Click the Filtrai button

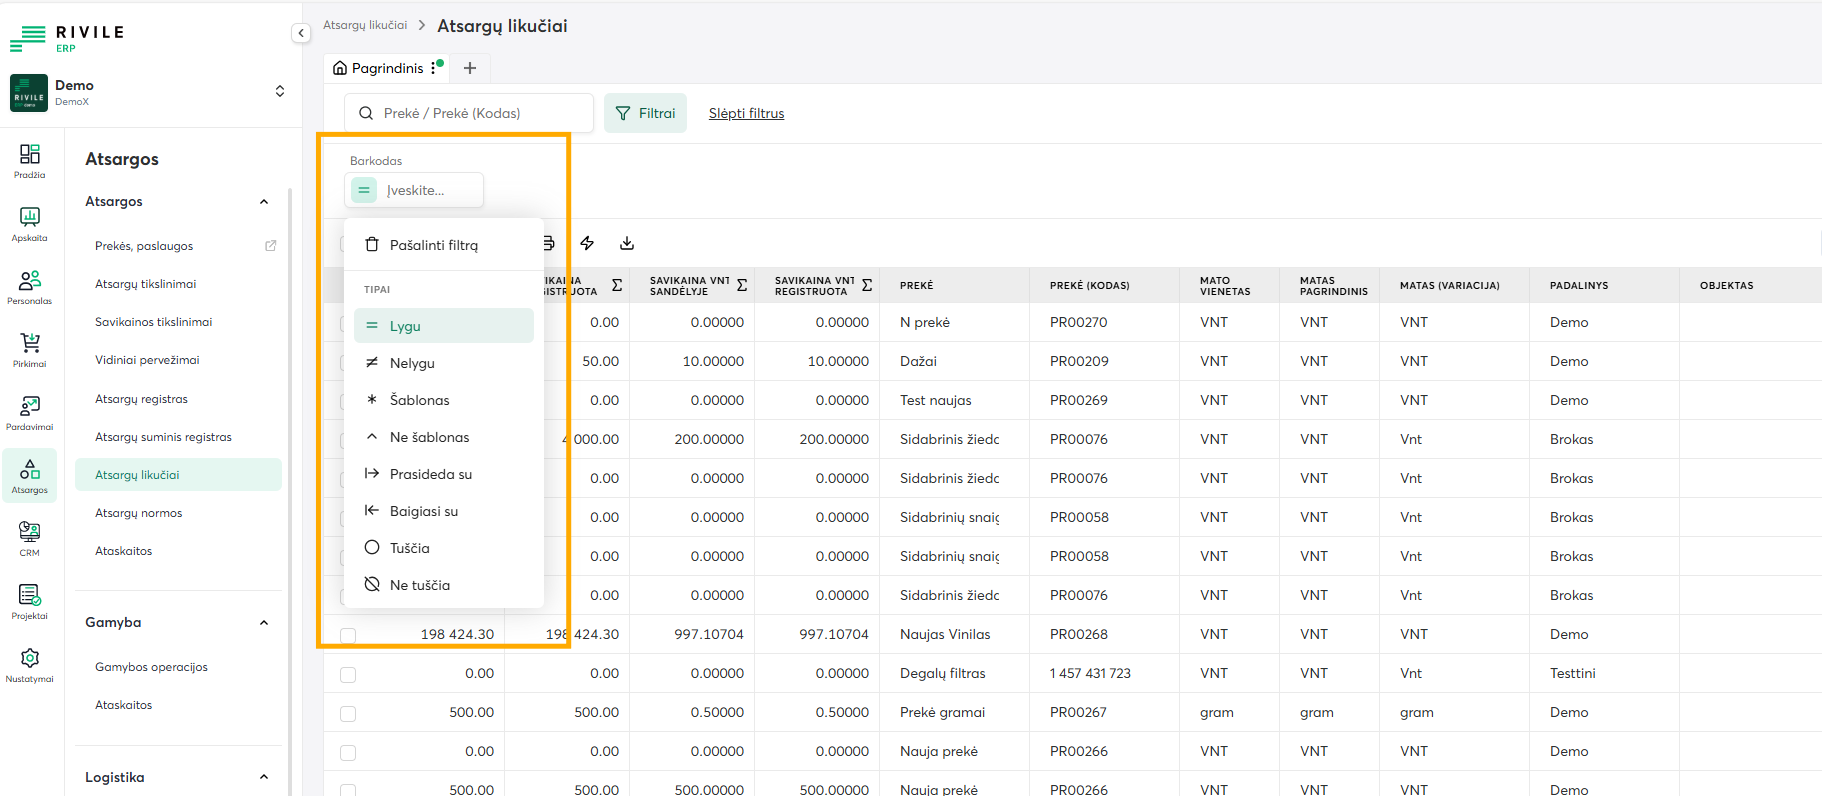(x=645, y=113)
